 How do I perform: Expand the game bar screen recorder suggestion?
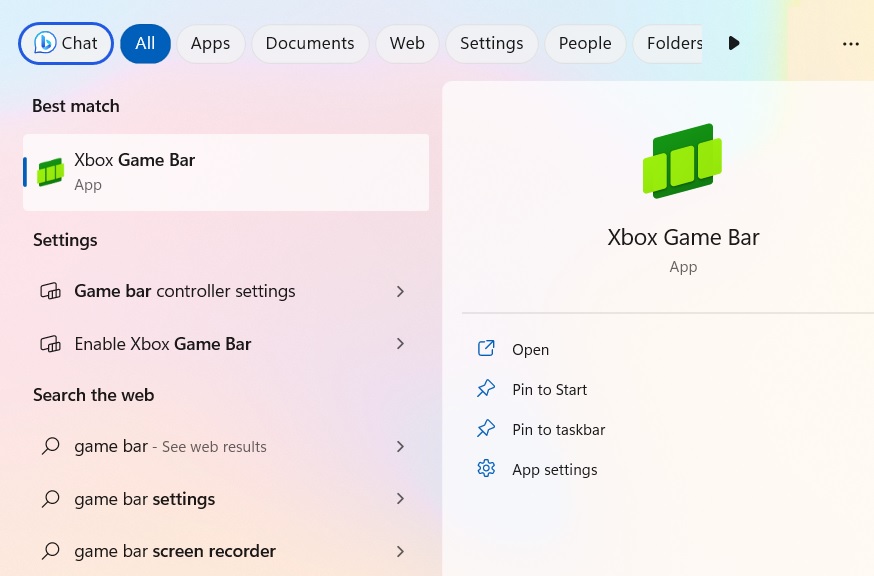pos(400,551)
